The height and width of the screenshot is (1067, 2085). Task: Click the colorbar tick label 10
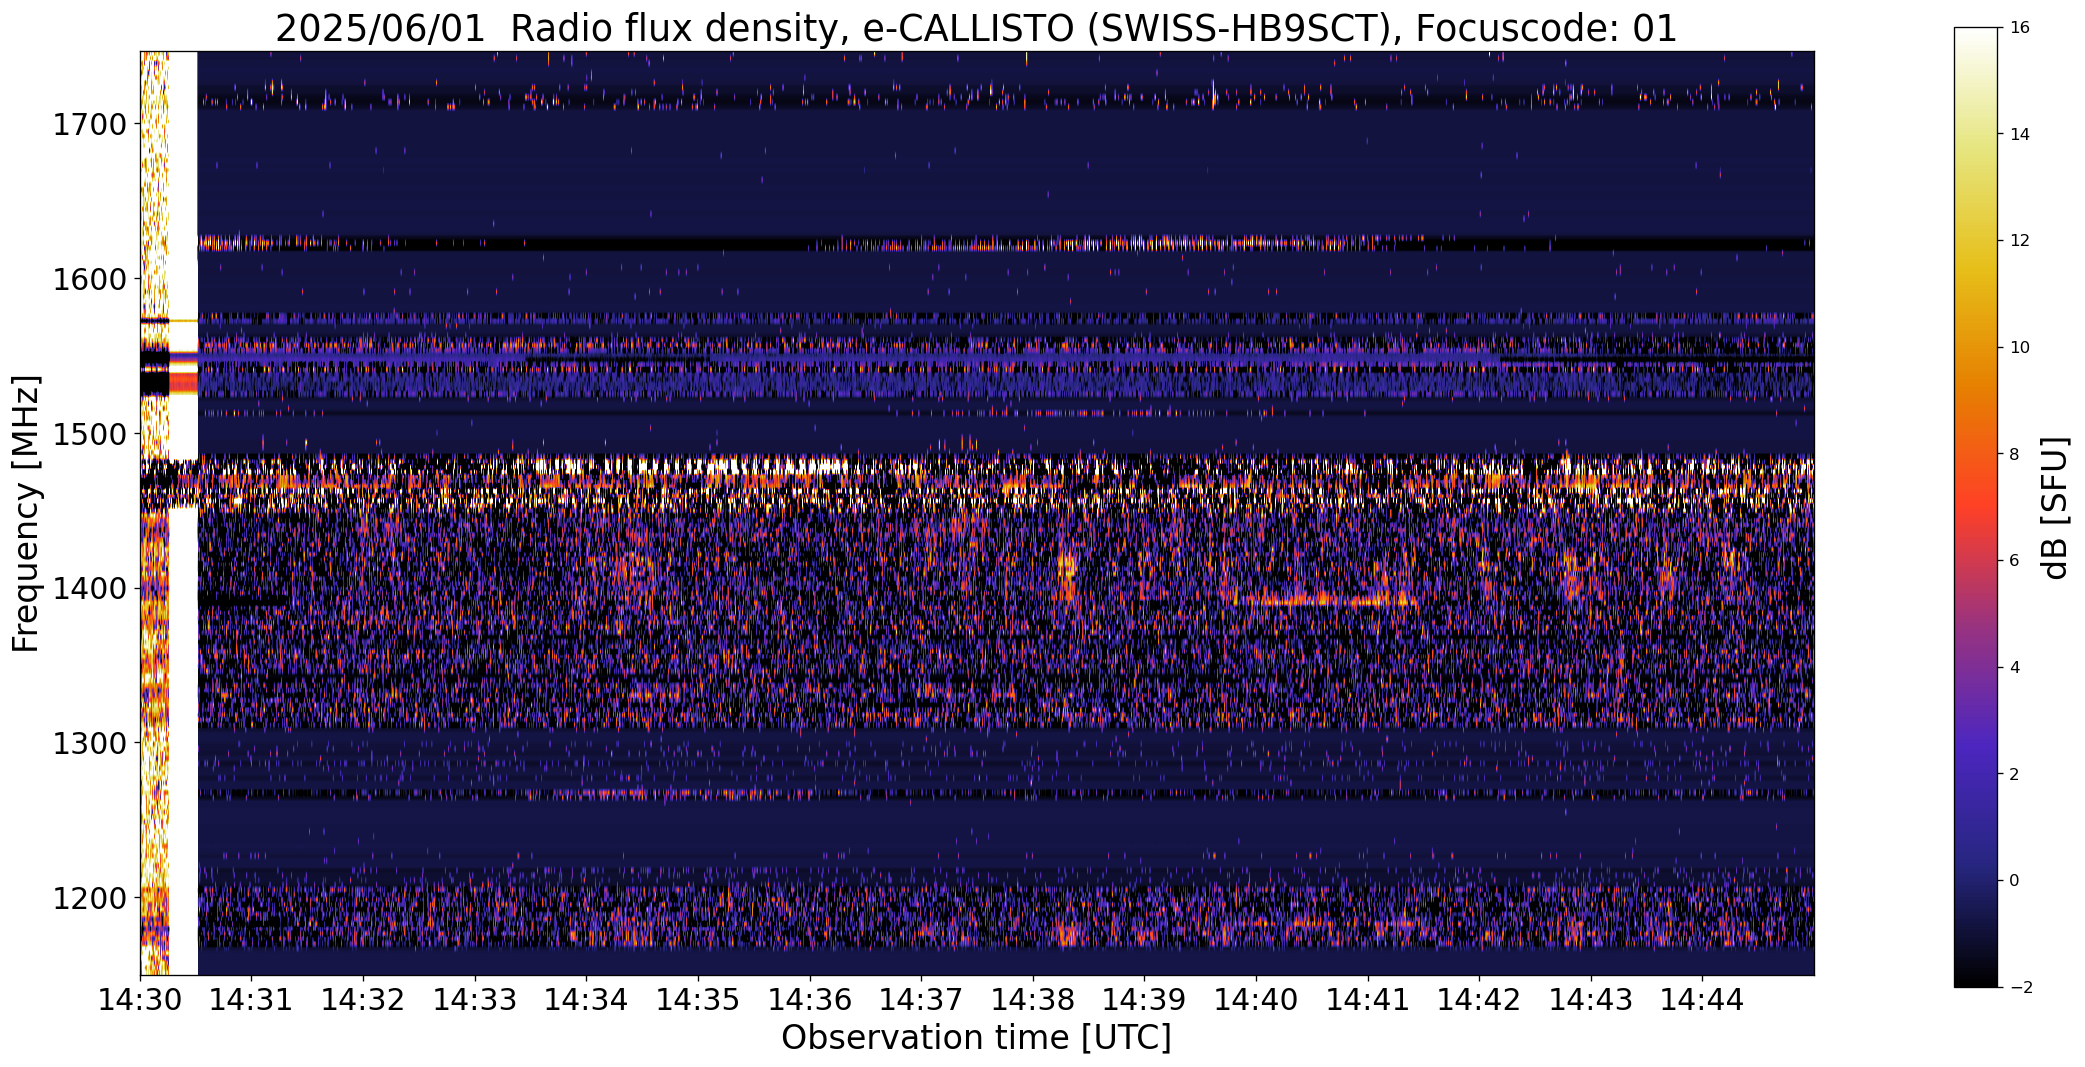2019,348
